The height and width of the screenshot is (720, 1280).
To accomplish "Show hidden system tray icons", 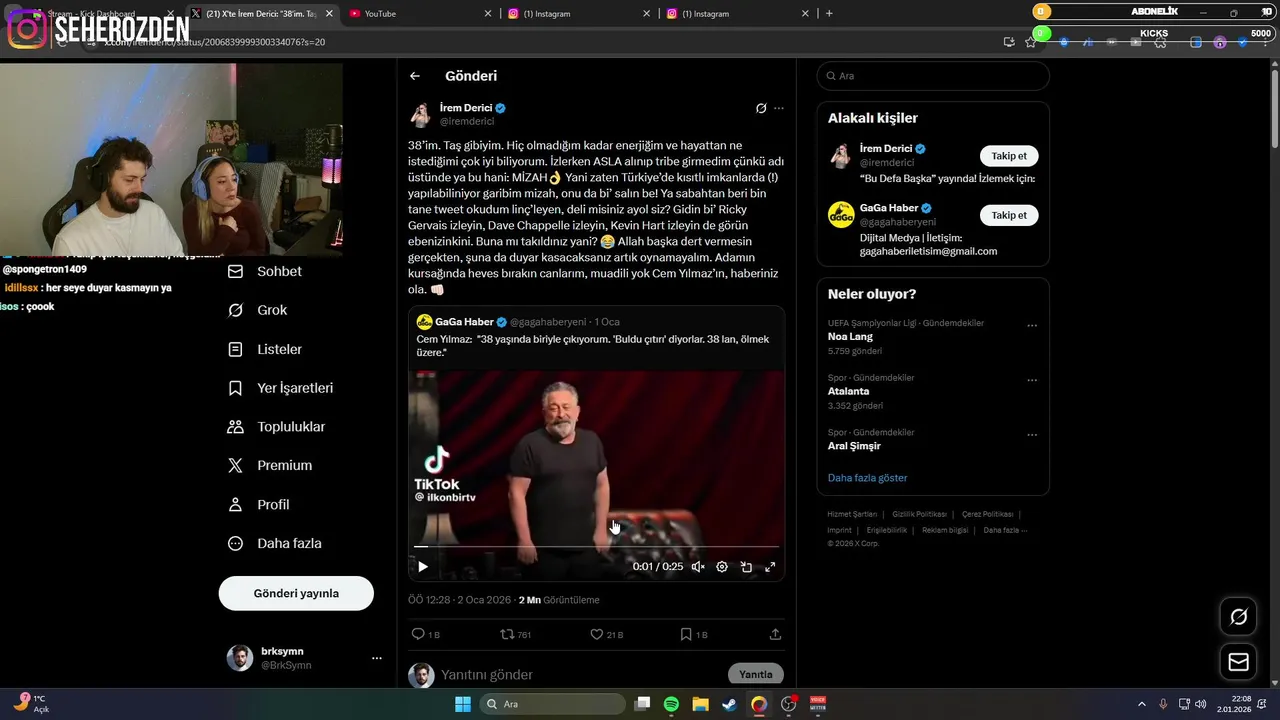I will [x=1142, y=704].
